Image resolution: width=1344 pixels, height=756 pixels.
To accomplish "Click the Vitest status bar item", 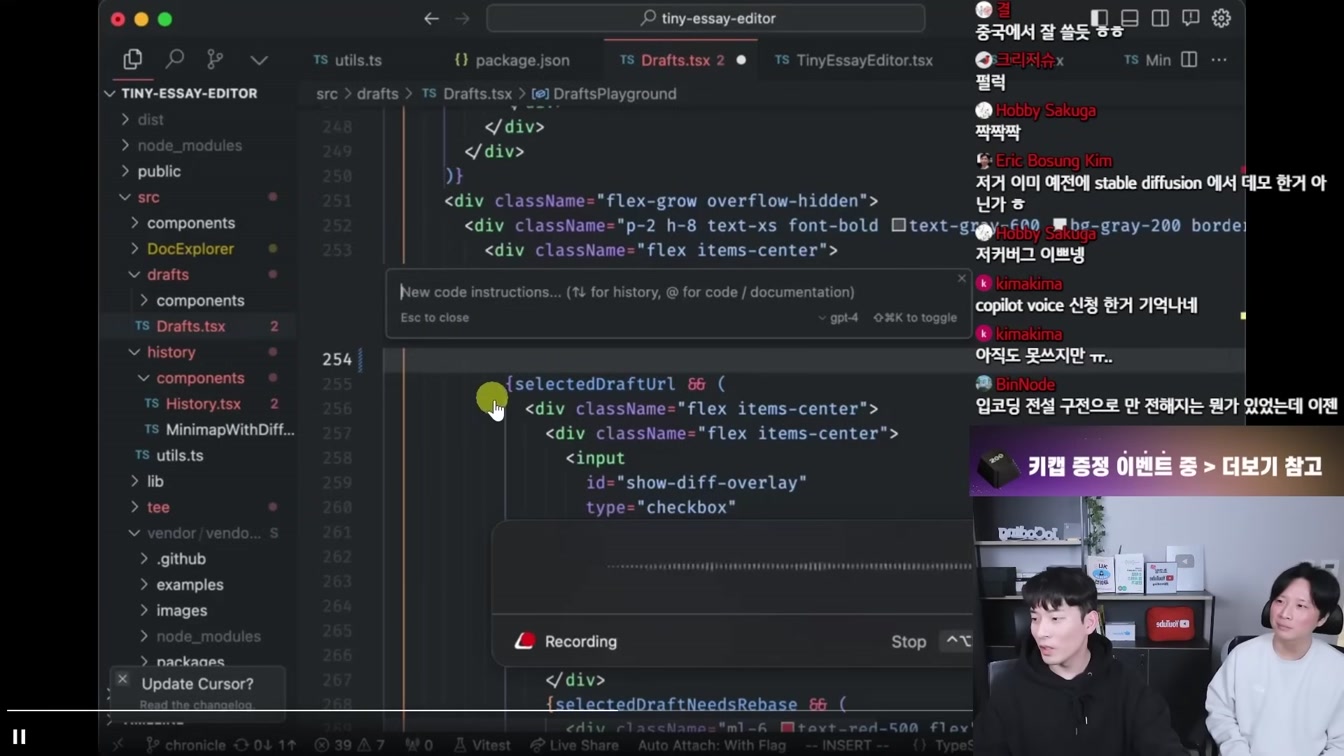I will click(x=482, y=745).
